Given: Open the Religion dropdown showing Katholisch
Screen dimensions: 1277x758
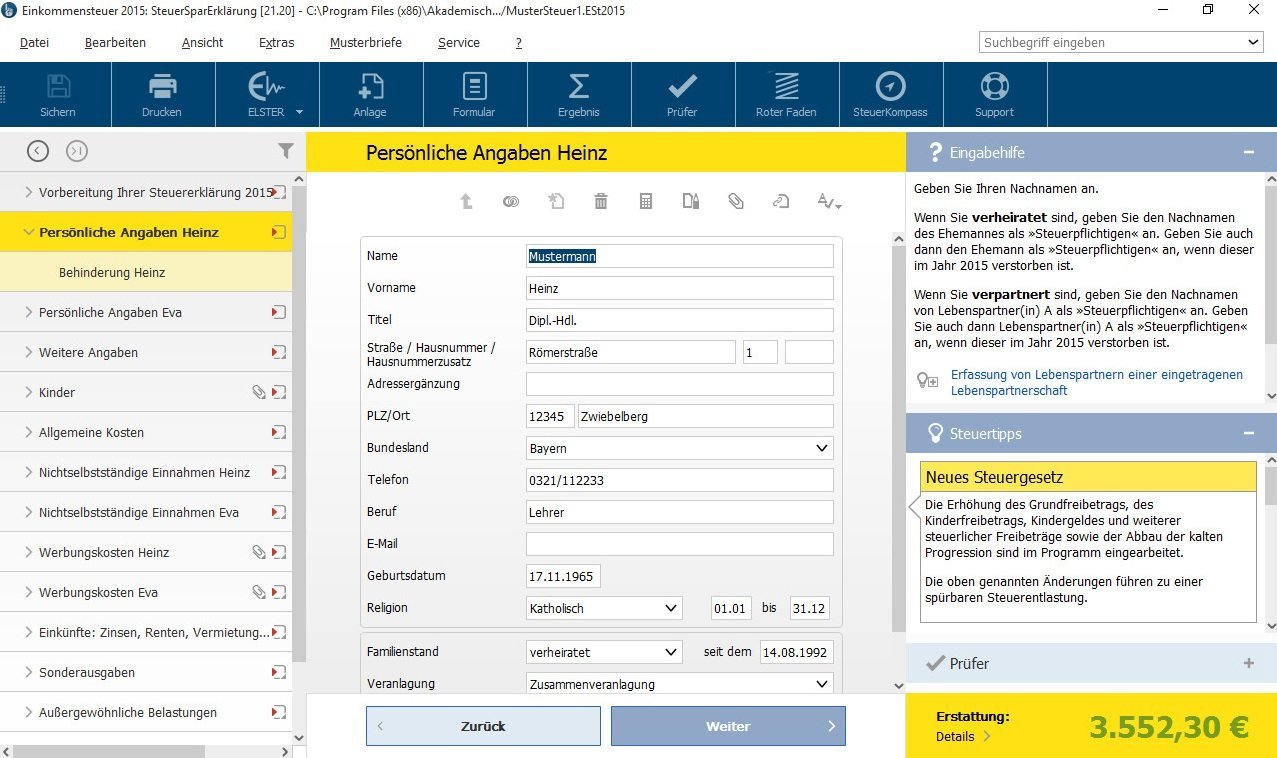Looking at the screenshot, I should click(x=604, y=608).
